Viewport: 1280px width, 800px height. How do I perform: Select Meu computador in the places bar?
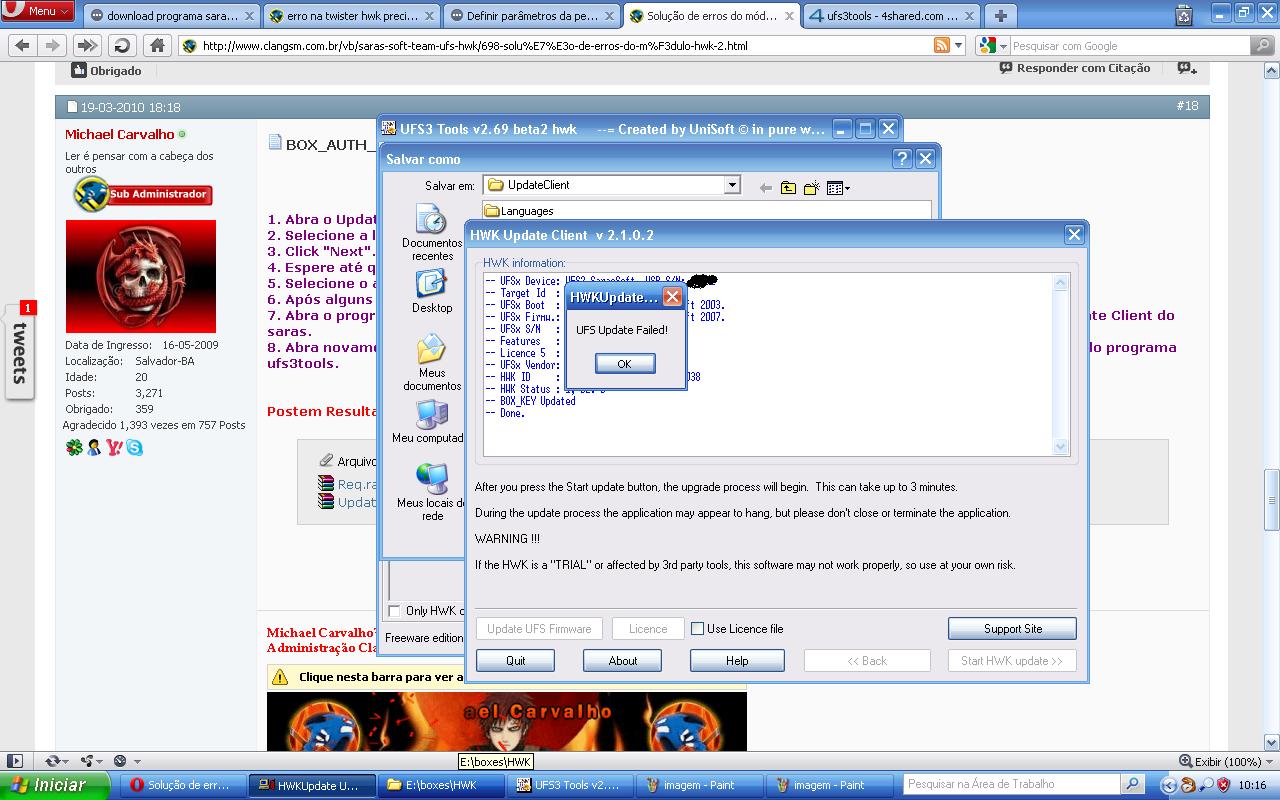(x=430, y=422)
